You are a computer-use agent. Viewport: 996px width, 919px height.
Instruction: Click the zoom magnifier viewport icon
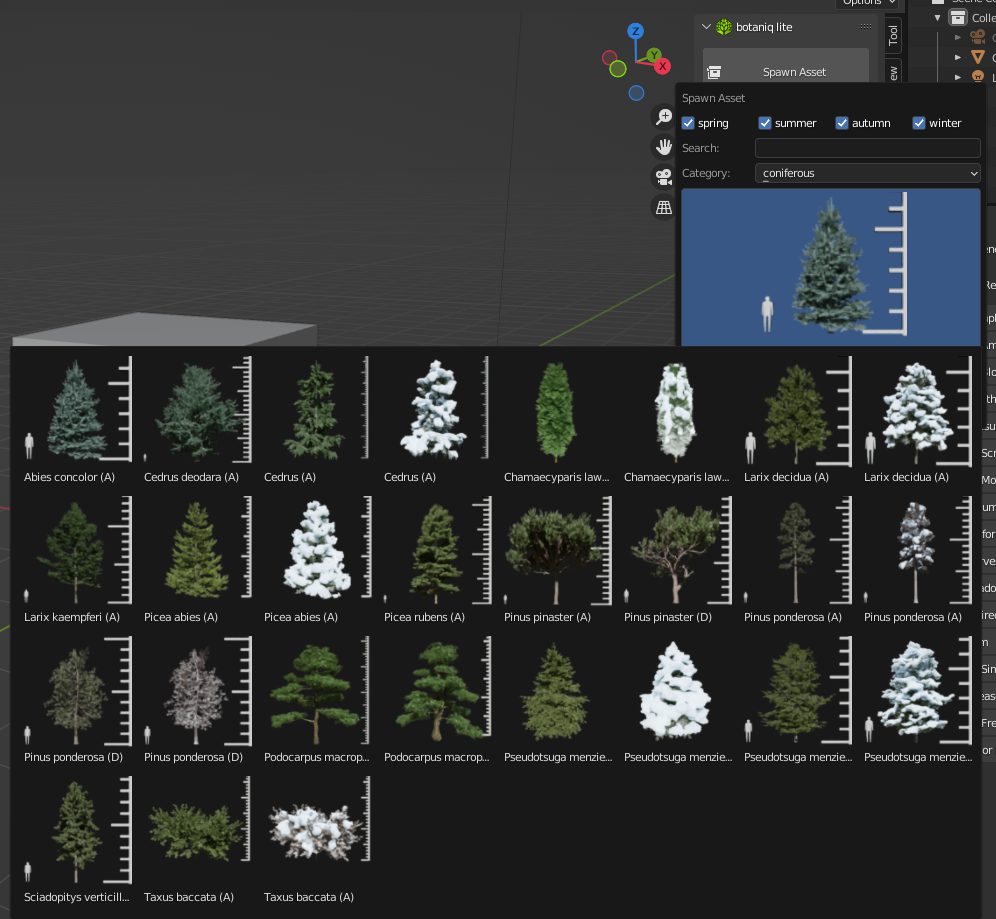[664, 117]
